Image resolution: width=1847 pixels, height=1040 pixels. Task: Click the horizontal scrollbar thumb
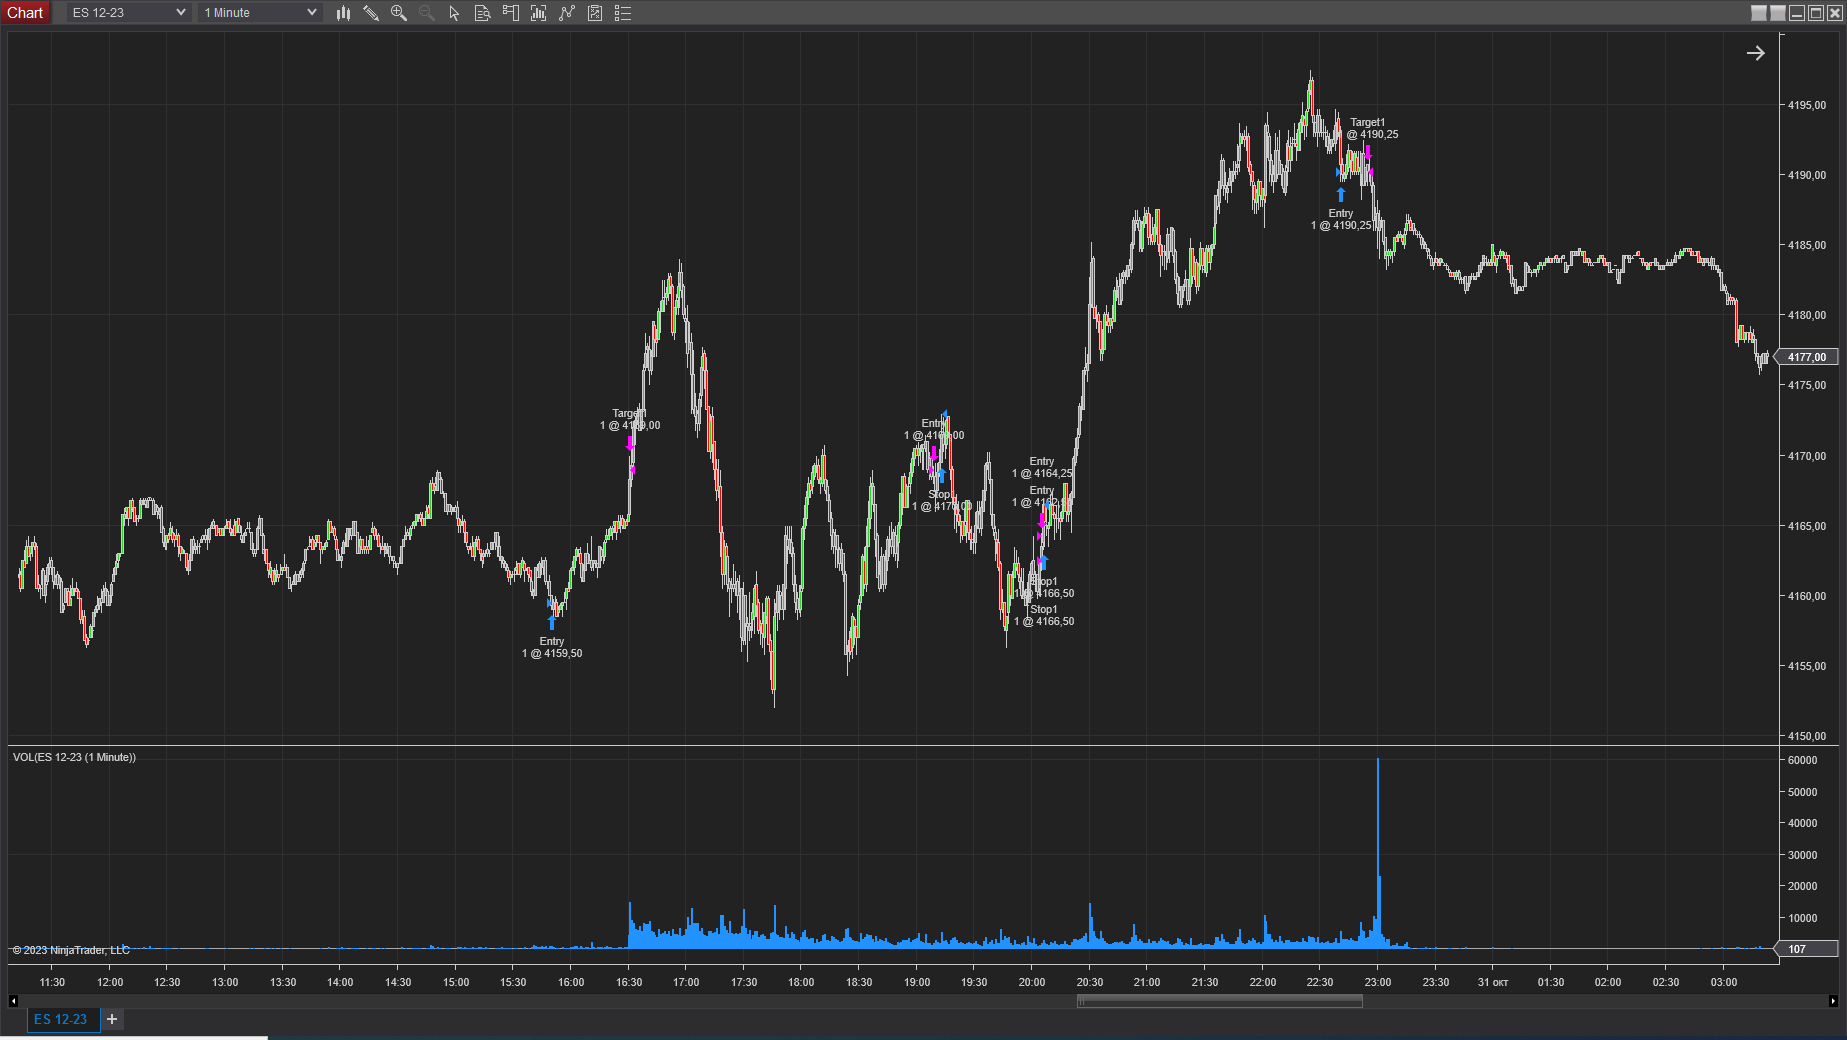(1219, 1001)
